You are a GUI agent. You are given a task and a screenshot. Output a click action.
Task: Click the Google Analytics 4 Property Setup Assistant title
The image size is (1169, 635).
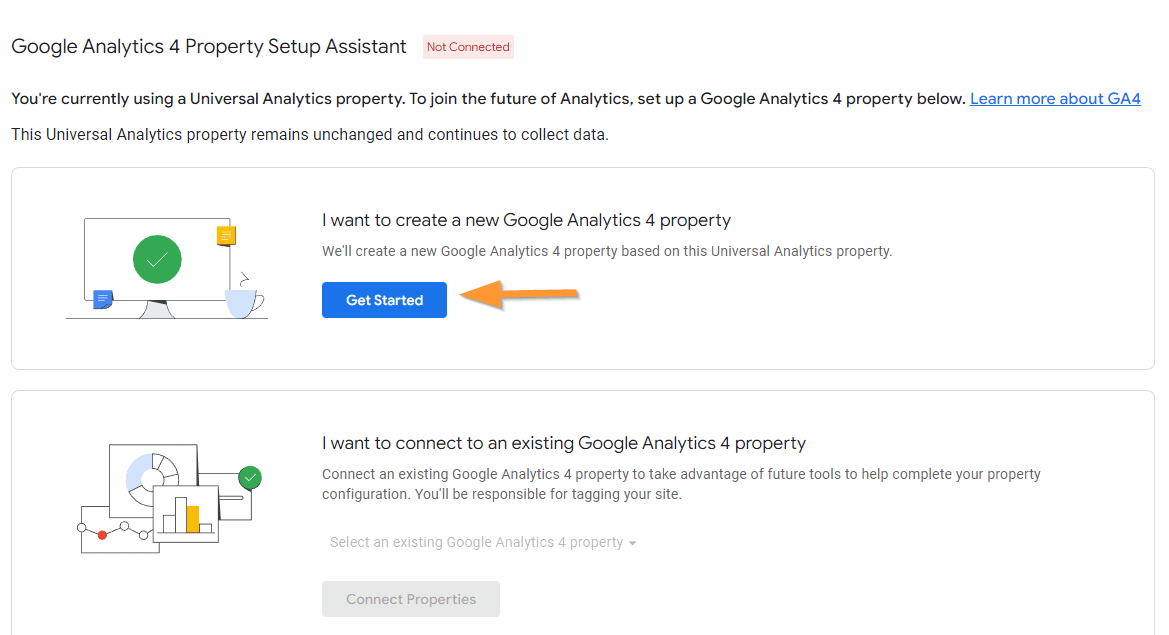point(209,46)
